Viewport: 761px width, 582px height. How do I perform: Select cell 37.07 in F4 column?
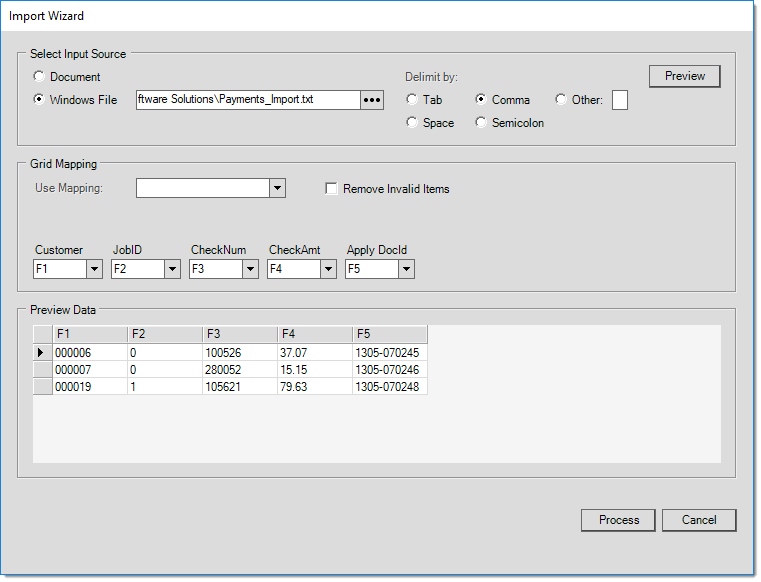click(315, 352)
